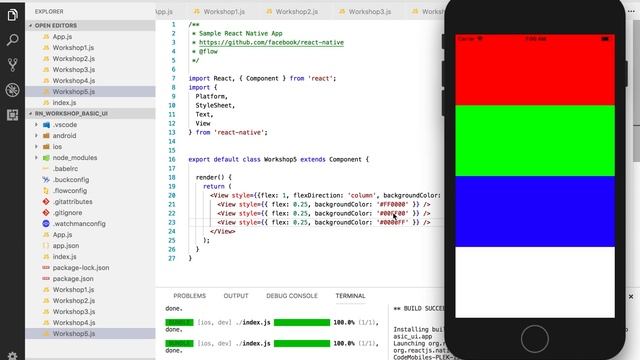This screenshot has width=640, height=360.
Task: Click the '#FF0000' color string on line 21
Action: point(393,204)
